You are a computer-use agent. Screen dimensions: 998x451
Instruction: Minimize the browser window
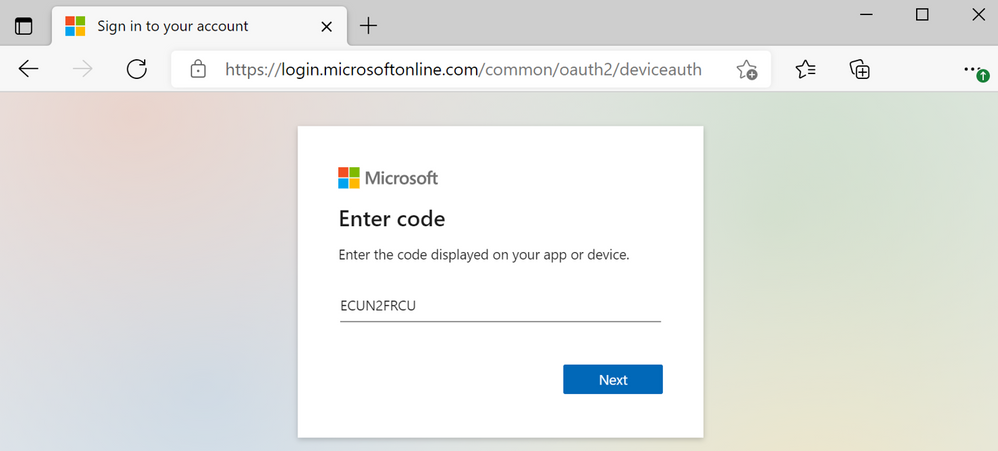[x=866, y=15]
